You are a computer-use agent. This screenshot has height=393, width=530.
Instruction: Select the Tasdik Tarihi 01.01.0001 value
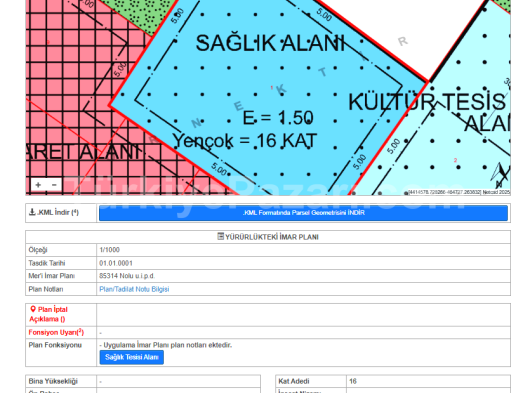click(116, 263)
